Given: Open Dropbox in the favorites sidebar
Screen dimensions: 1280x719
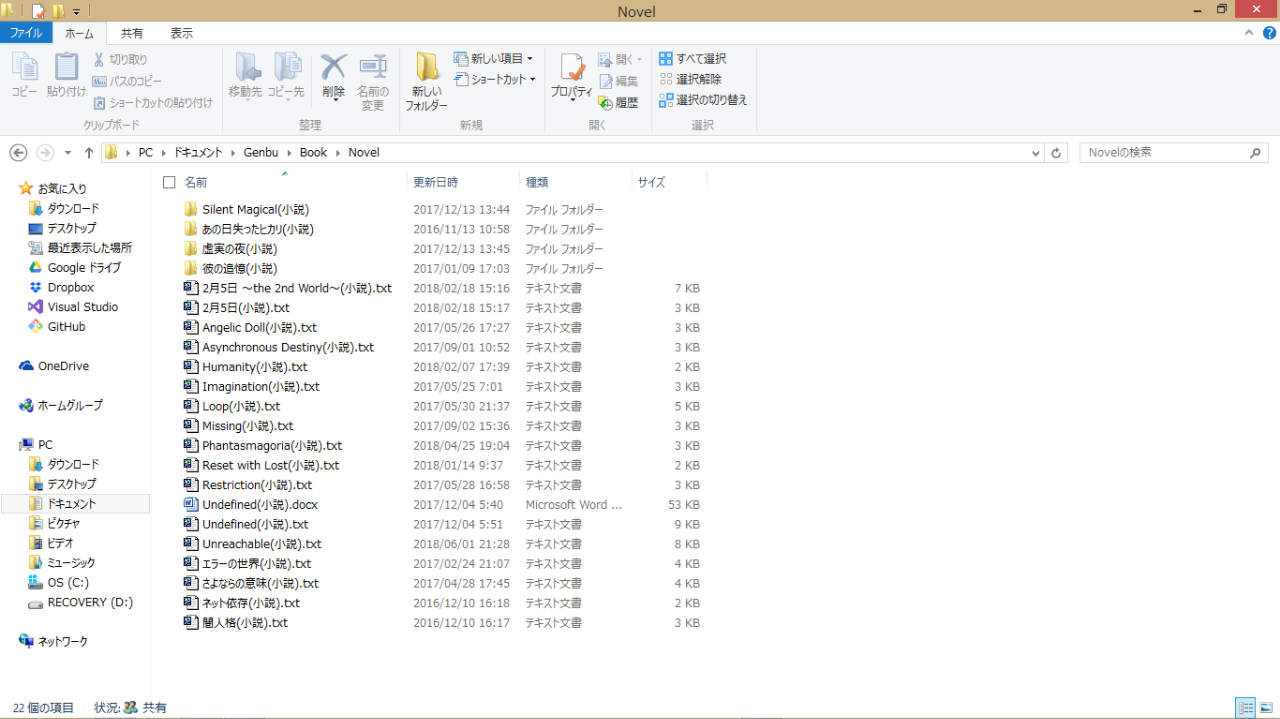Looking at the screenshot, I should [x=70, y=287].
